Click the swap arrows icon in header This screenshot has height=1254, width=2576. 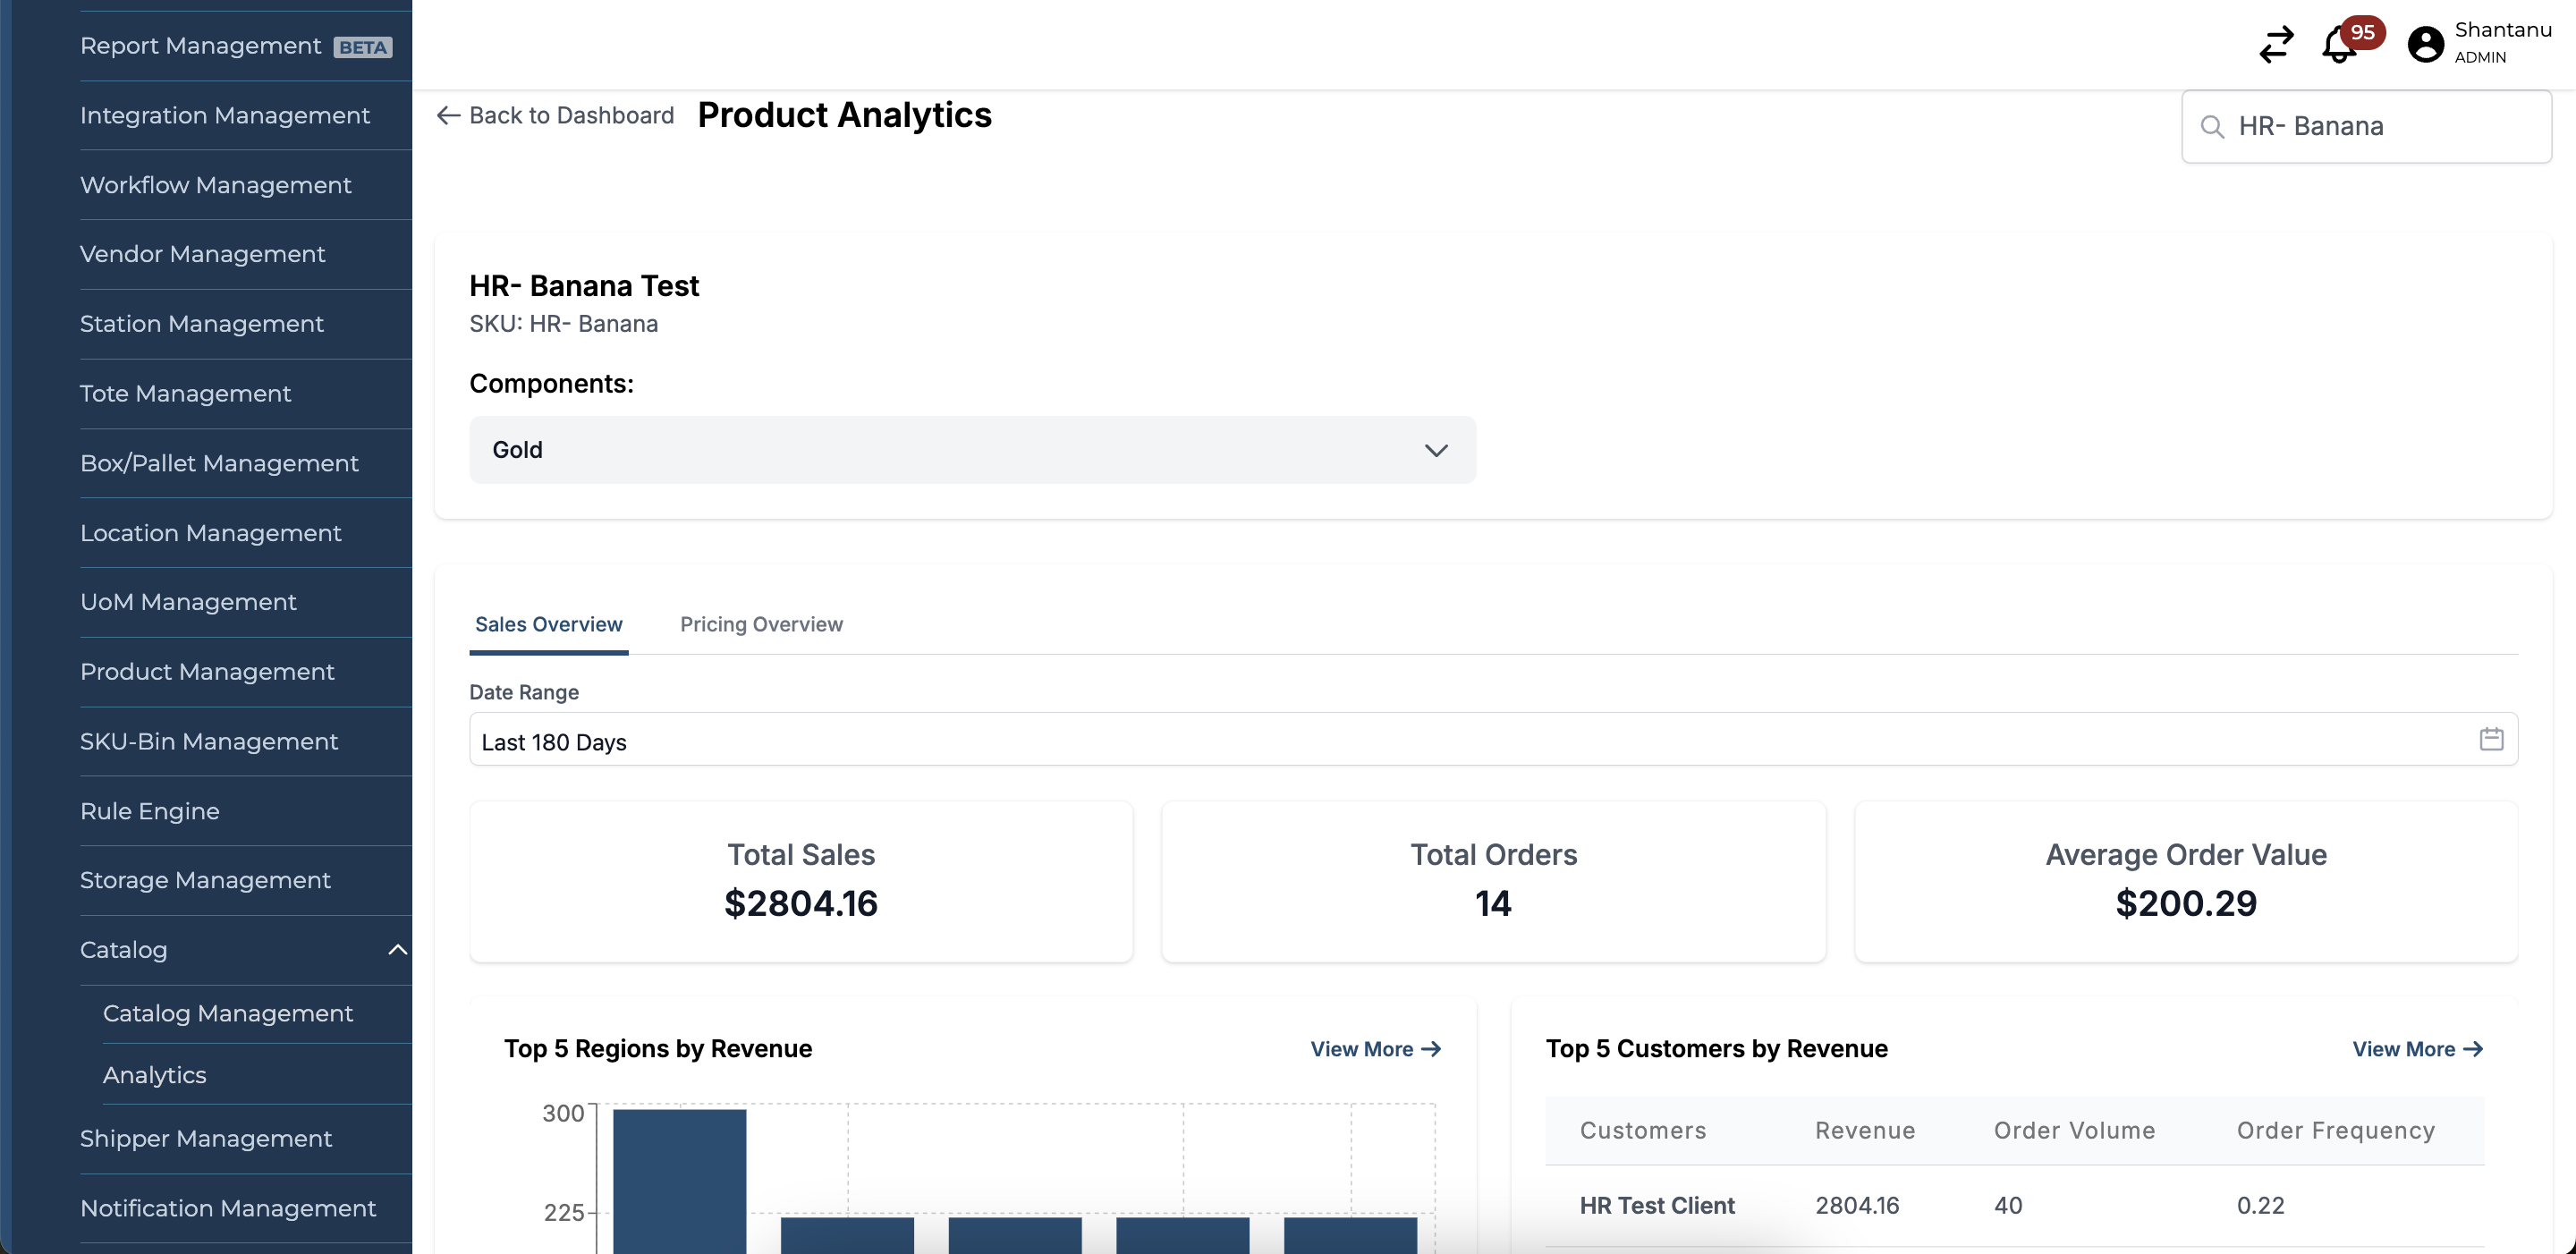[x=2276, y=44]
